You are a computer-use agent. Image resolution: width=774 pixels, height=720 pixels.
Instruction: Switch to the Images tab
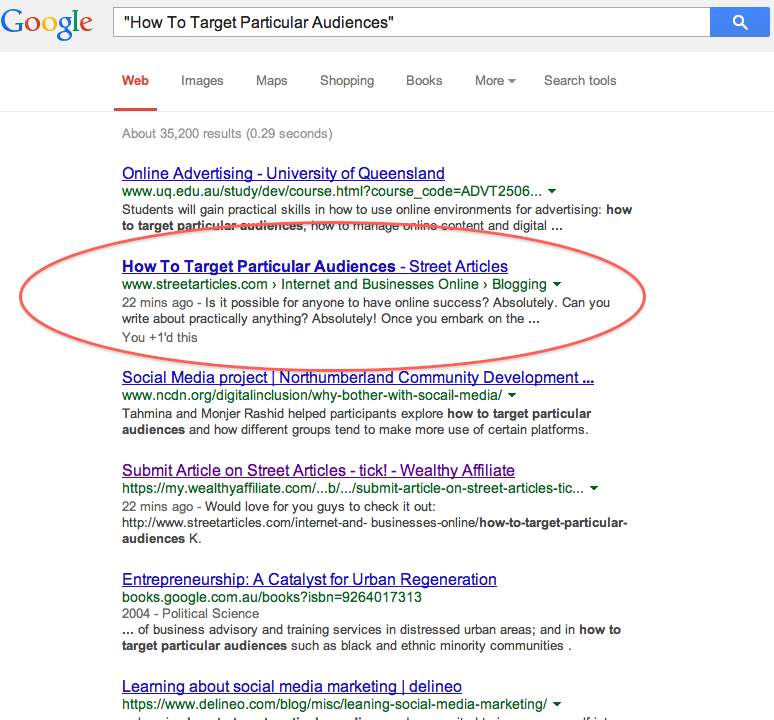[x=202, y=80]
